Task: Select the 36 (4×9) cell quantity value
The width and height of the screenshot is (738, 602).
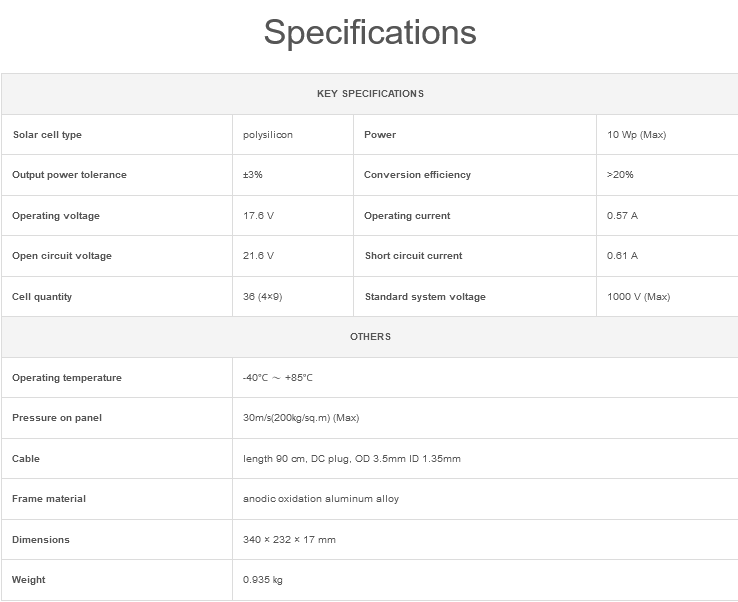Action: [263, 297]
